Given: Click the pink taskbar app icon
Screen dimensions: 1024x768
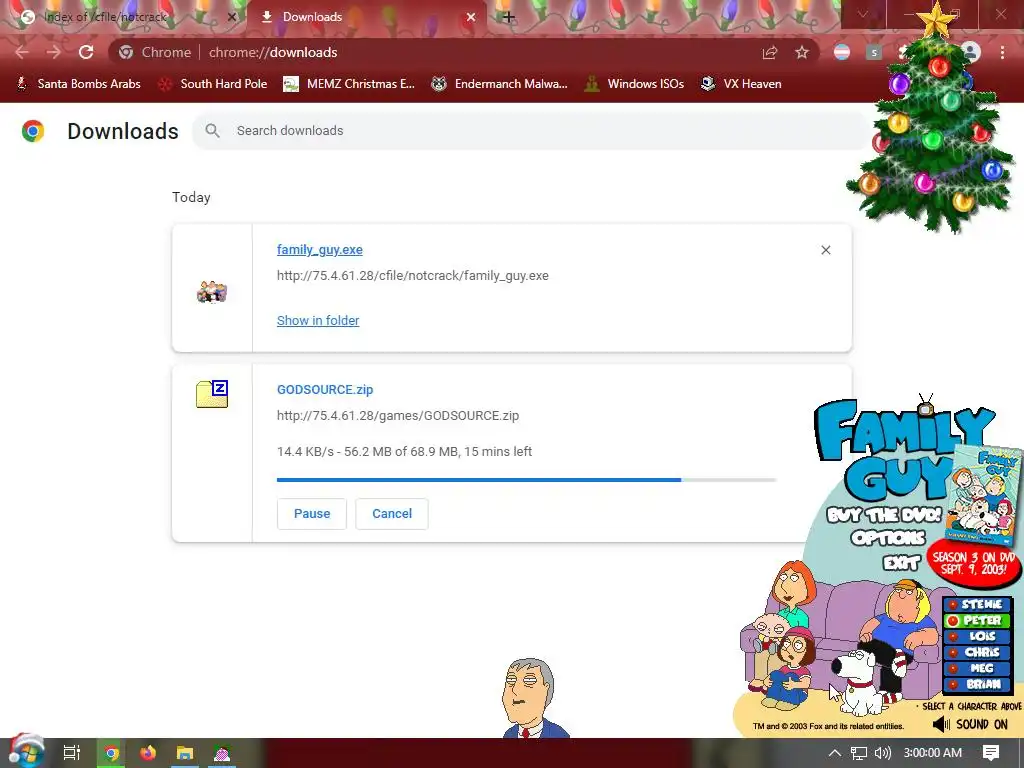Looking at the screenshot, I should pyautogui.click(x=222, y=753).
